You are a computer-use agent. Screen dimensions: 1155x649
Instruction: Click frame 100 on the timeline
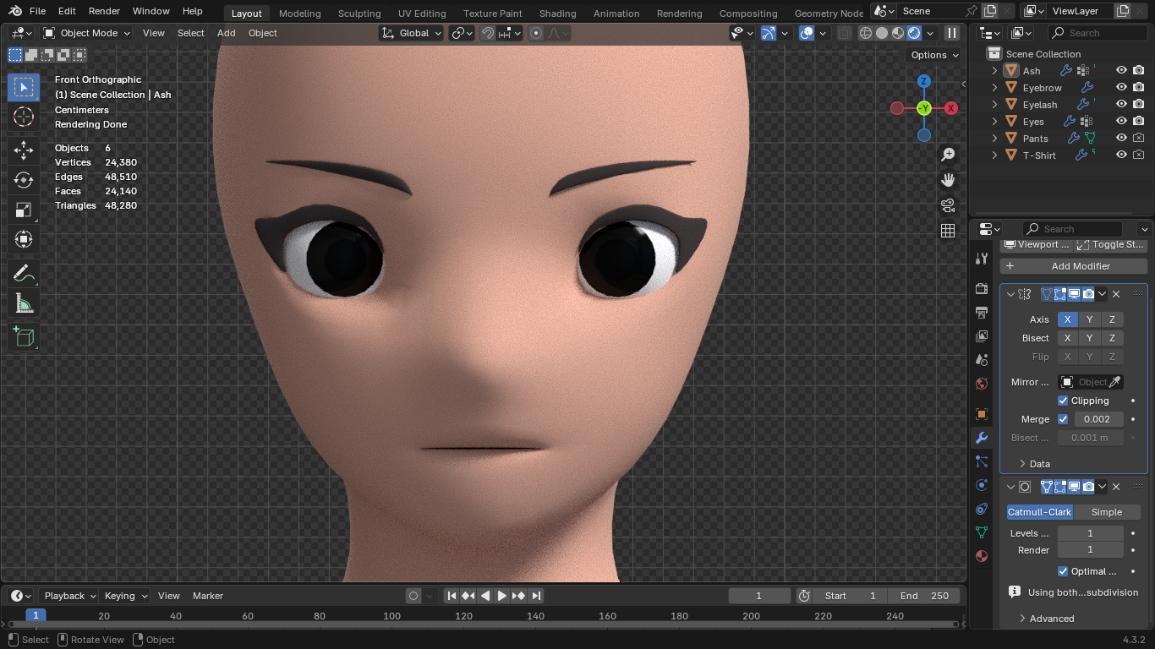click(392, 616)
